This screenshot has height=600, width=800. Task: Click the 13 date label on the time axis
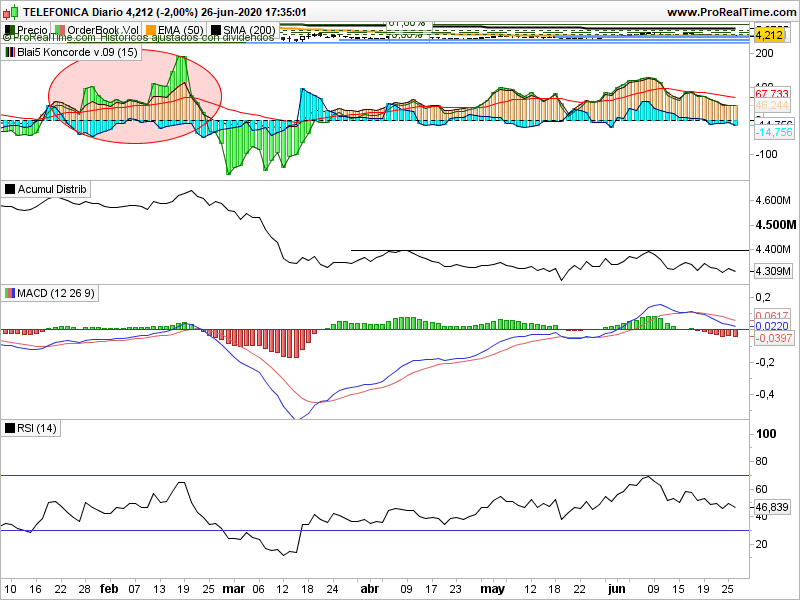click(x=160, y=589)
